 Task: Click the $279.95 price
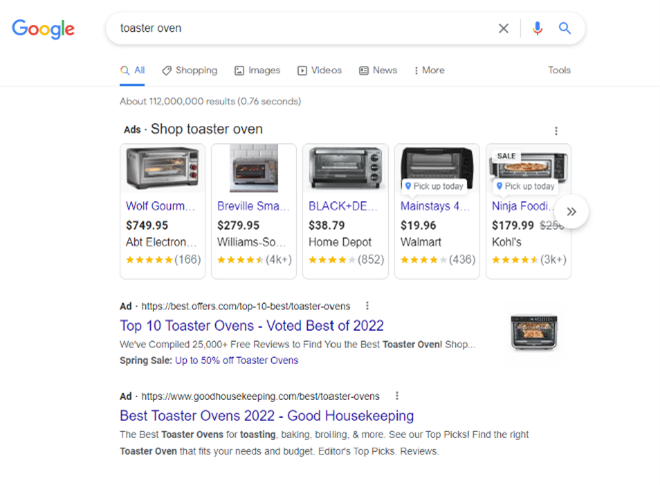tap(238, 225)
